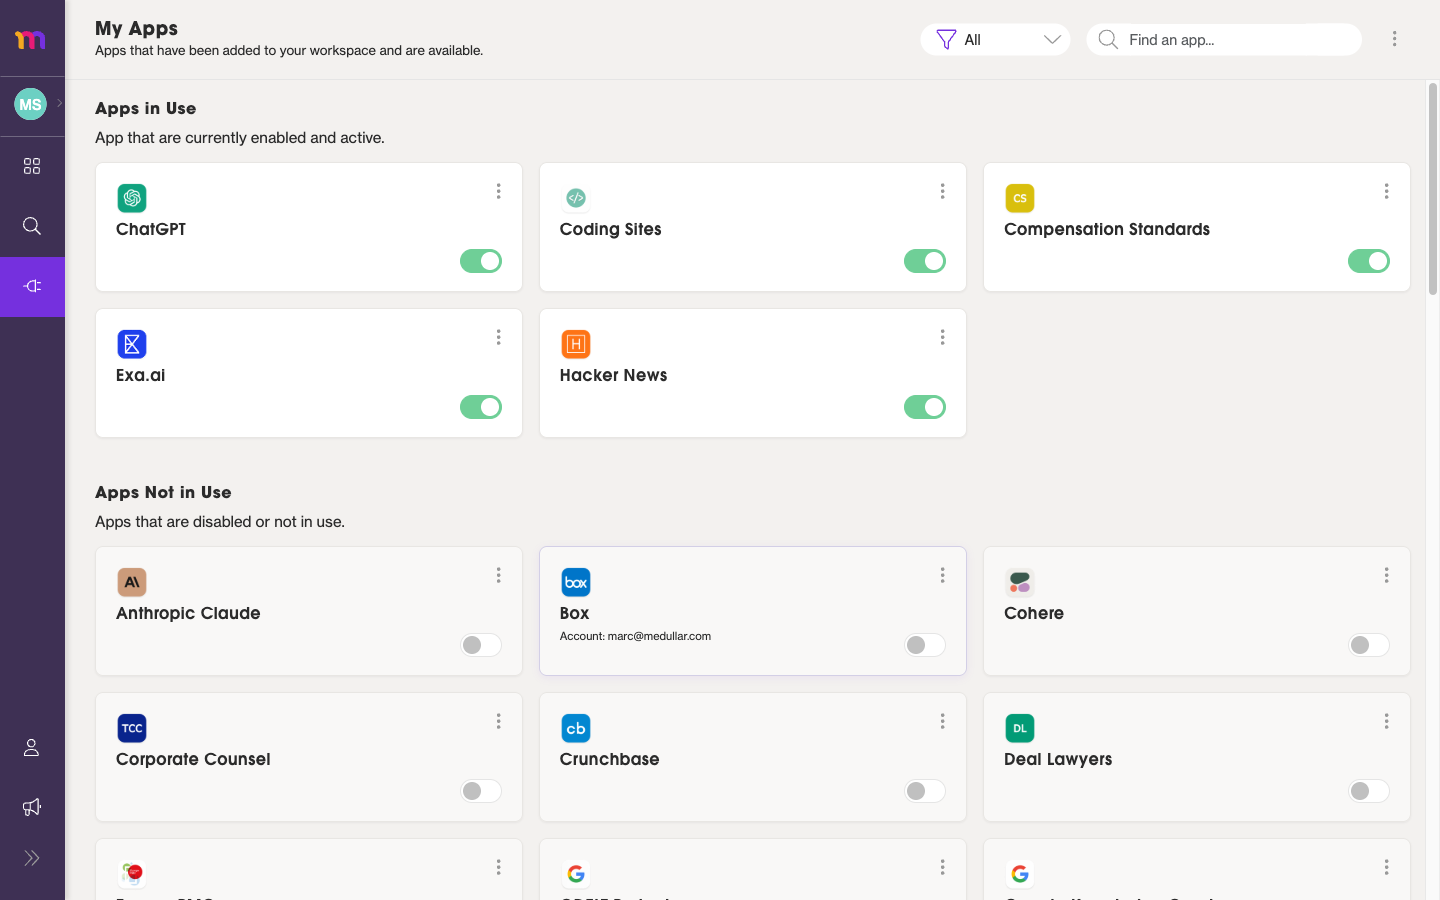Viewport: 1440px width, 900px height.
Task: Open Corporate Counsel card options menu
Action: pos(498,721)
